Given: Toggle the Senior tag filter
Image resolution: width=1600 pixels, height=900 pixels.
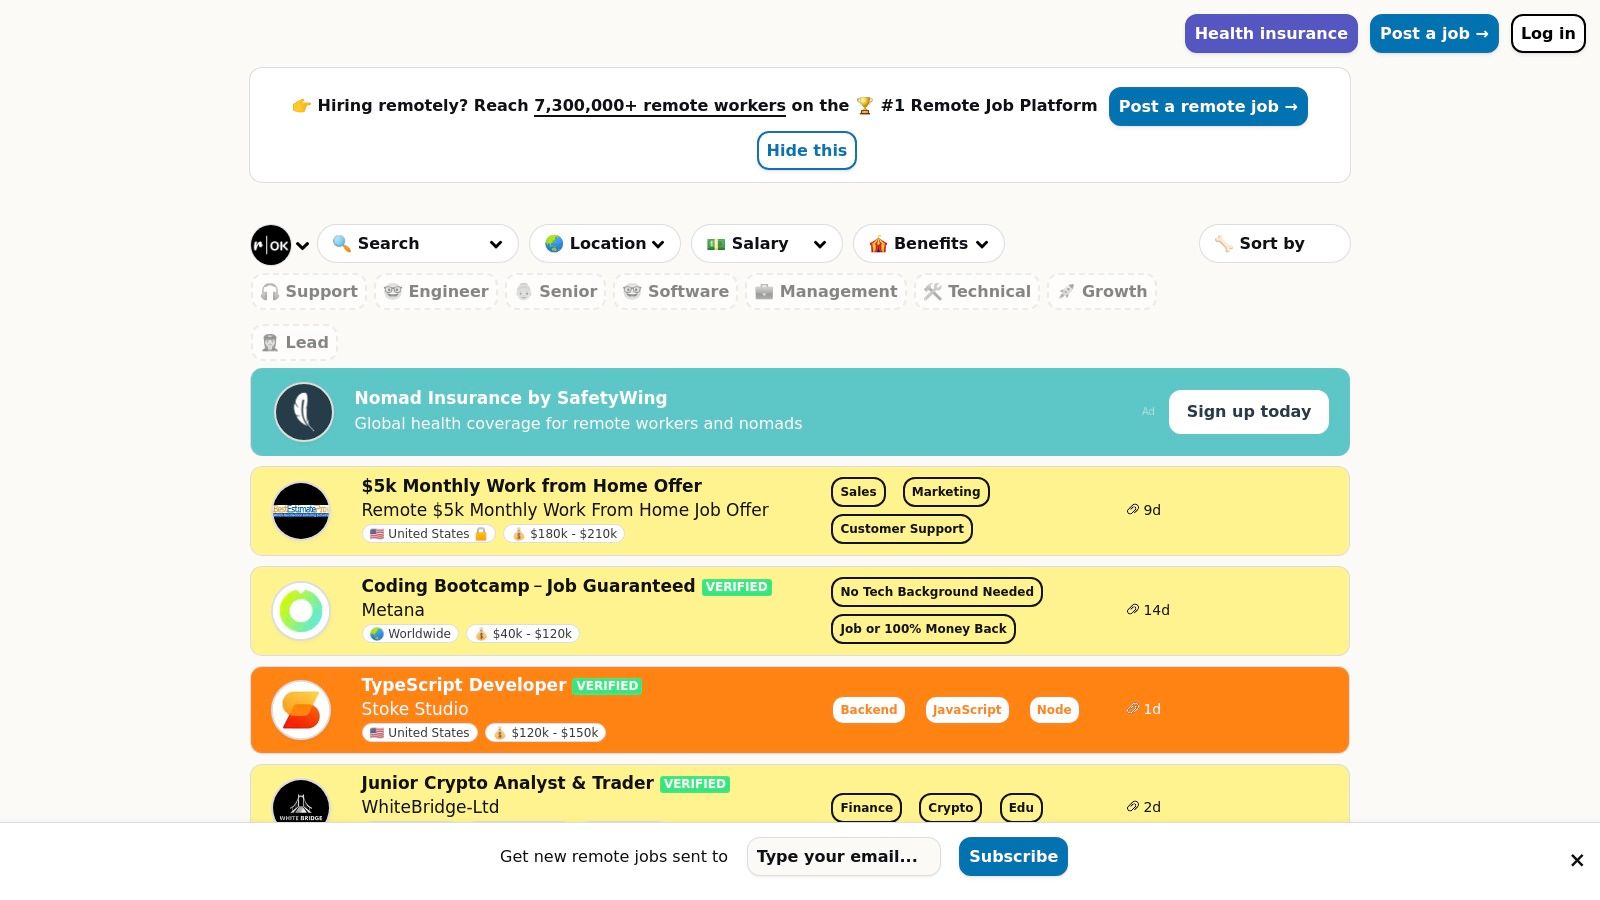Looking at the screenshot, I should tap(556, 292).
